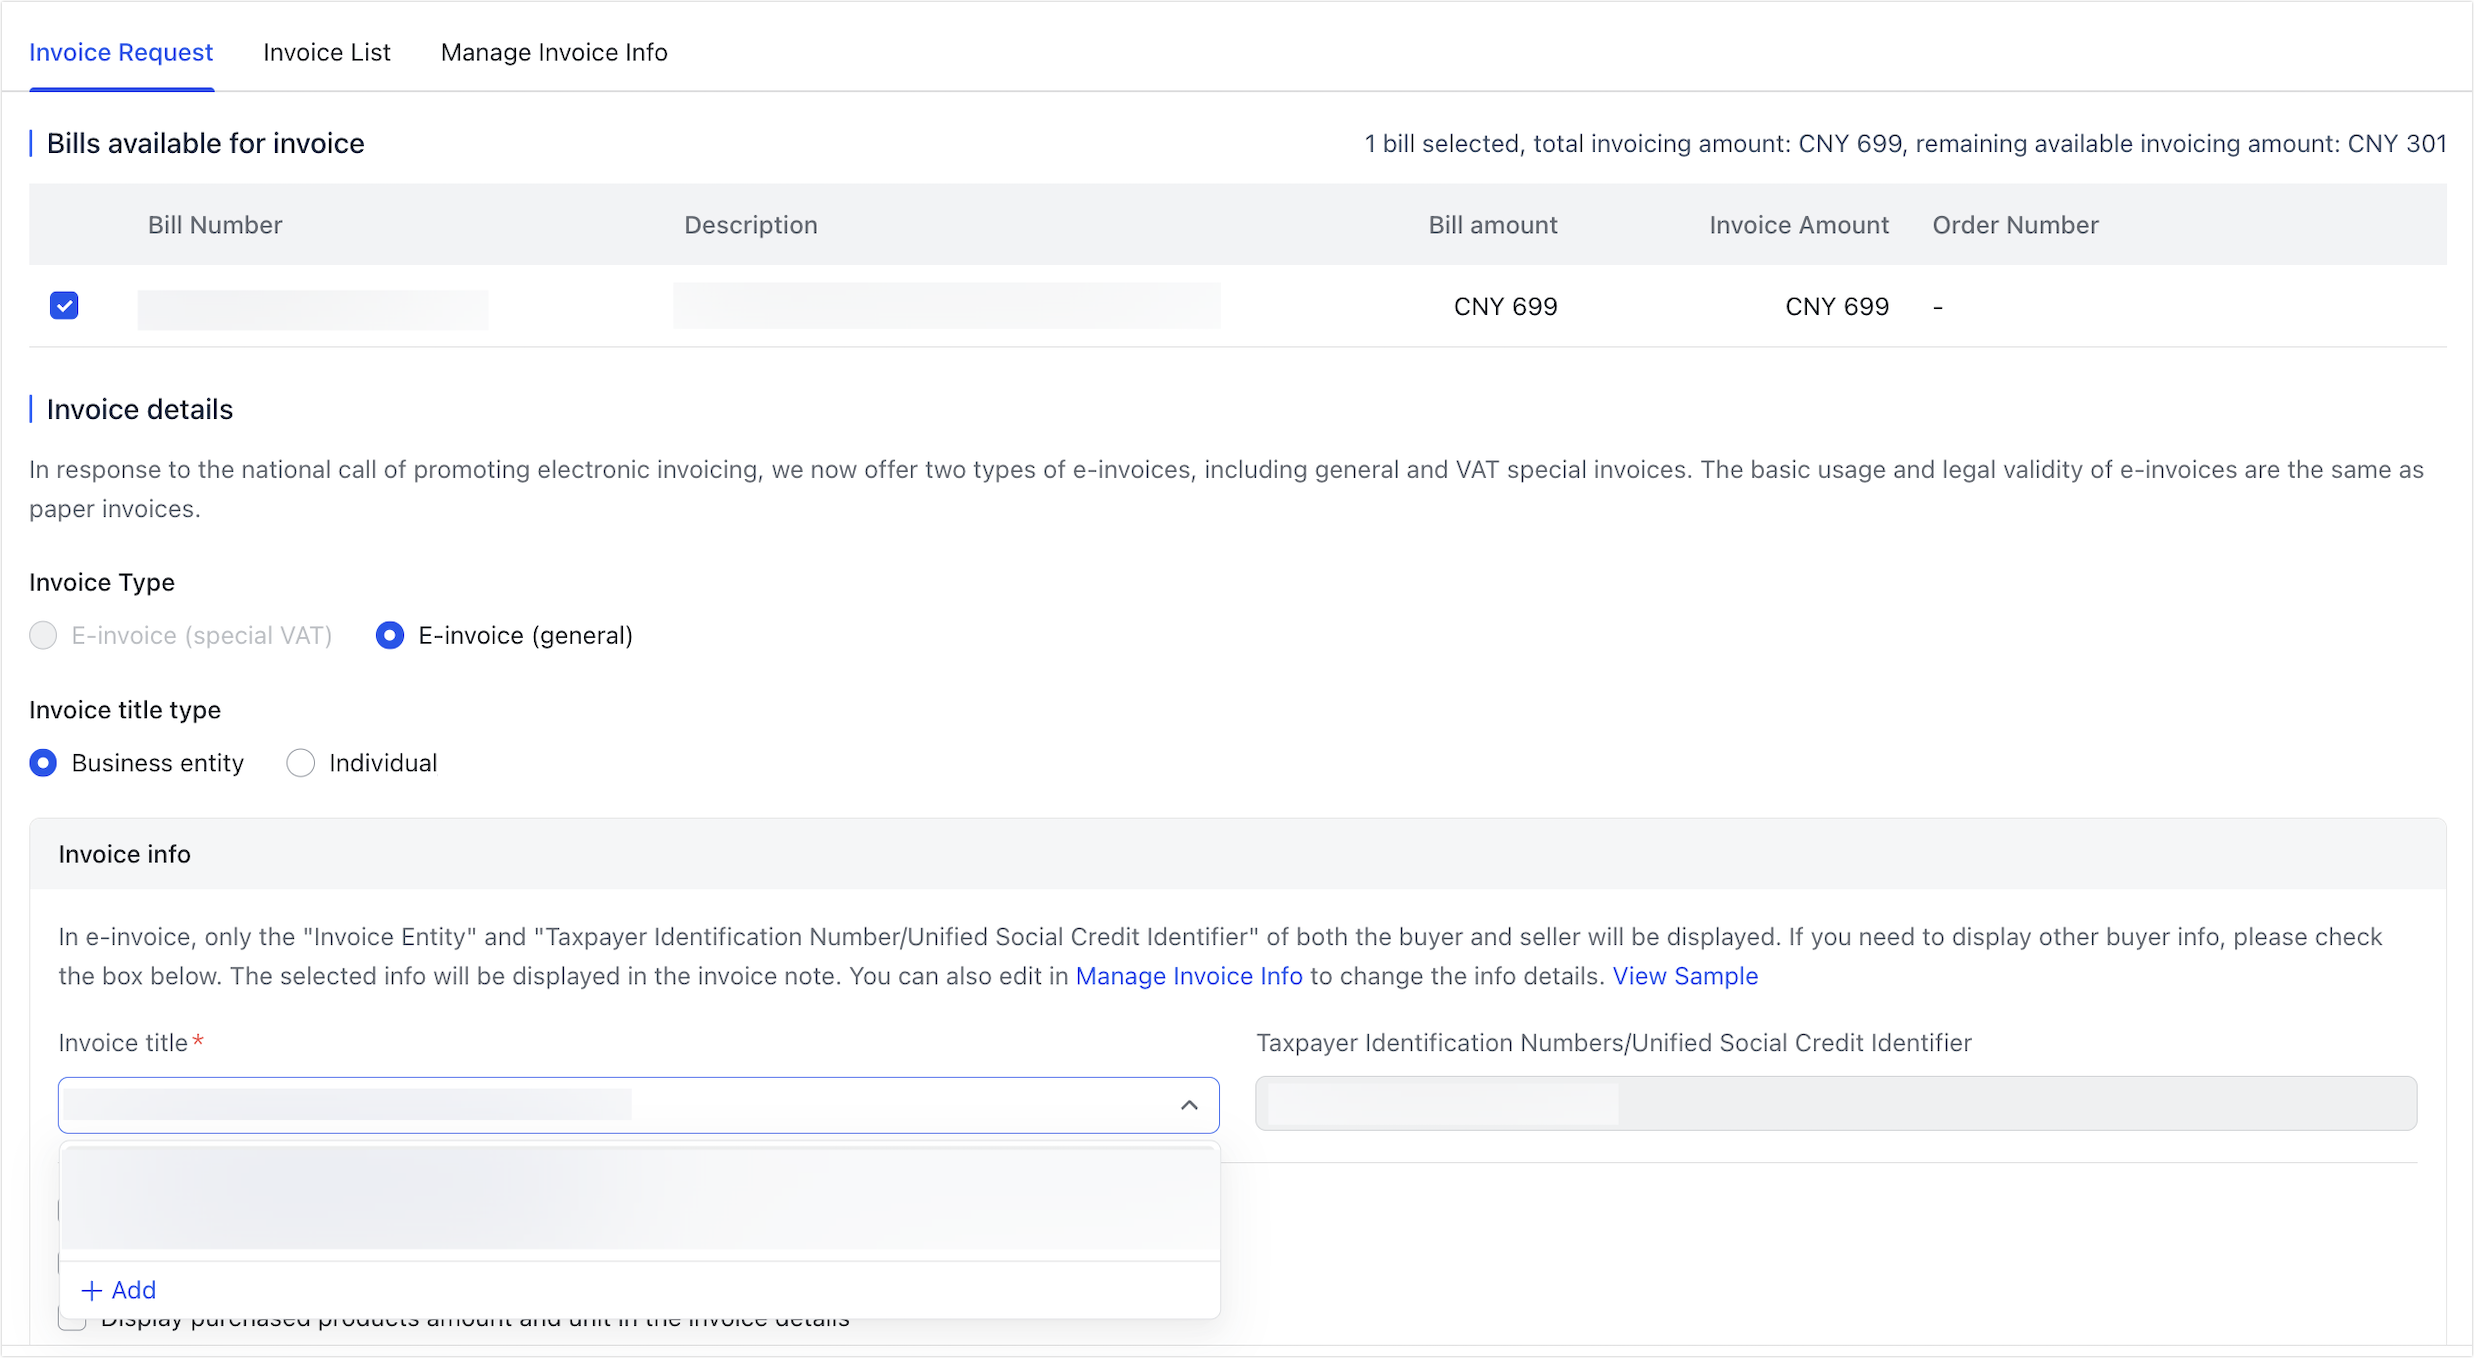The image size is (2474, 1358).
Task: Select E-invoice (special VAT) invoice type
Action: pyautogui.click(x=43, y=635)
